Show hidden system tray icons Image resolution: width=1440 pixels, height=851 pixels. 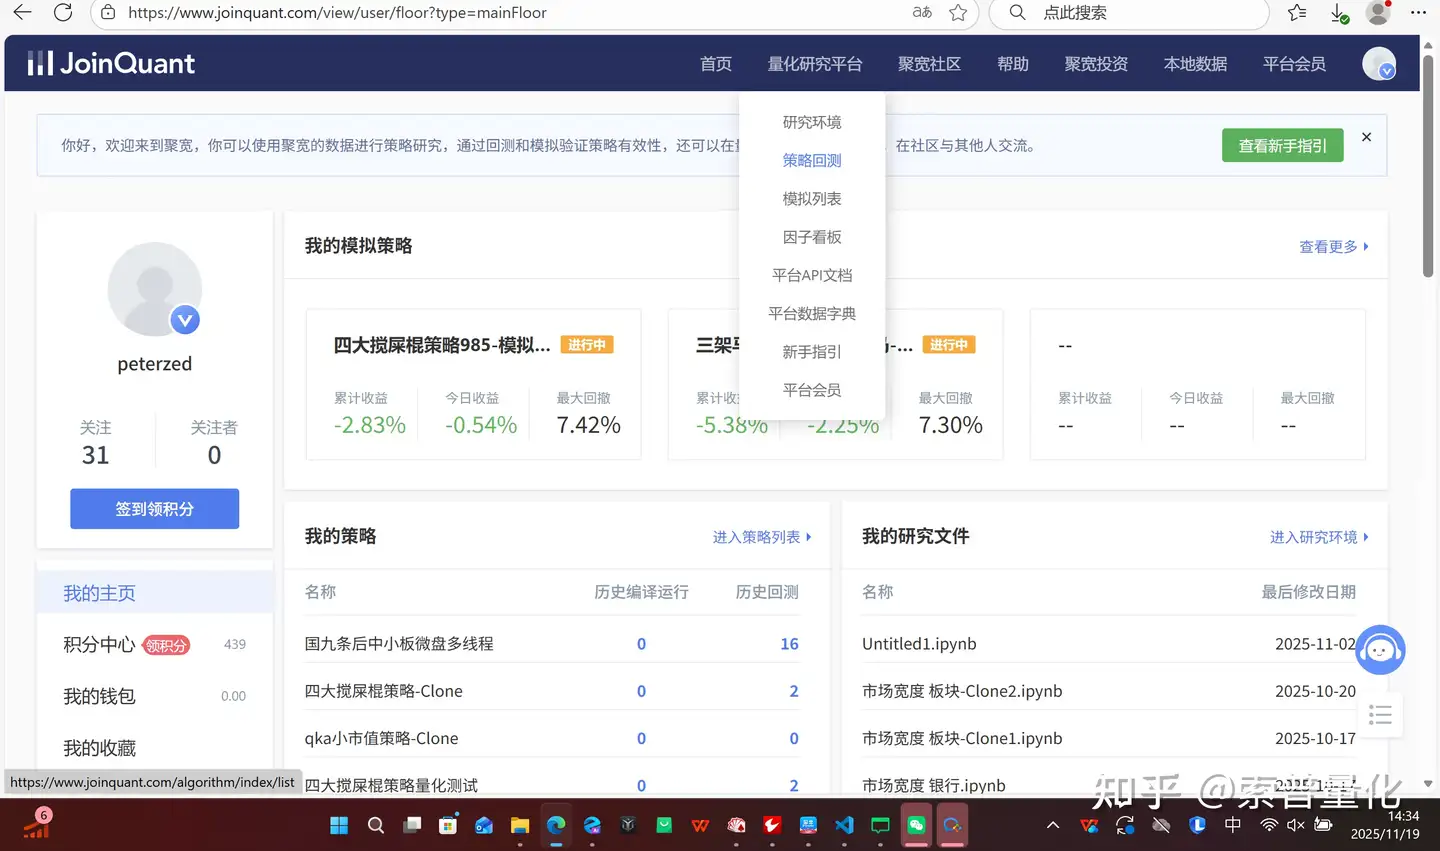coord(1053,825)
